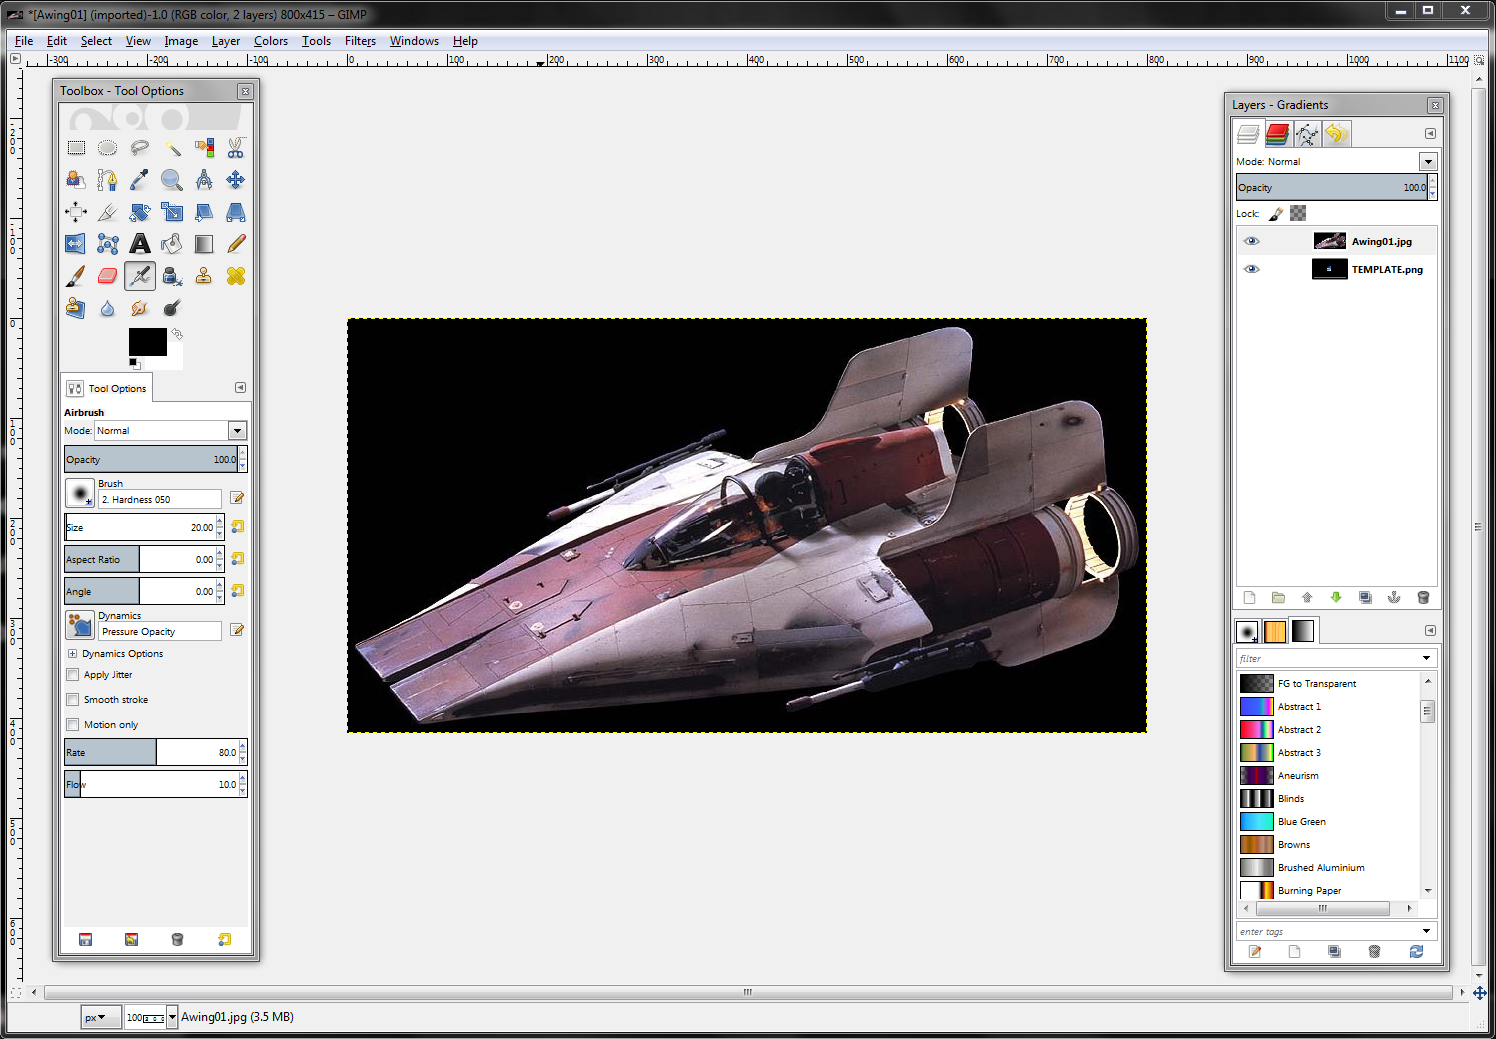Open the Airbrush Mode dropdown
The height and width of the screenshot is (1039, 1496).
[x=237, y=431]
